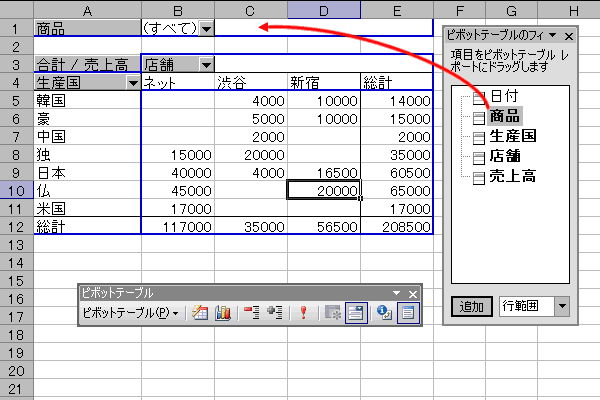Viewport: 600px width, 400px height.
Task: Select row header 1
Action: pyautogui.click(x=16, y=29)
